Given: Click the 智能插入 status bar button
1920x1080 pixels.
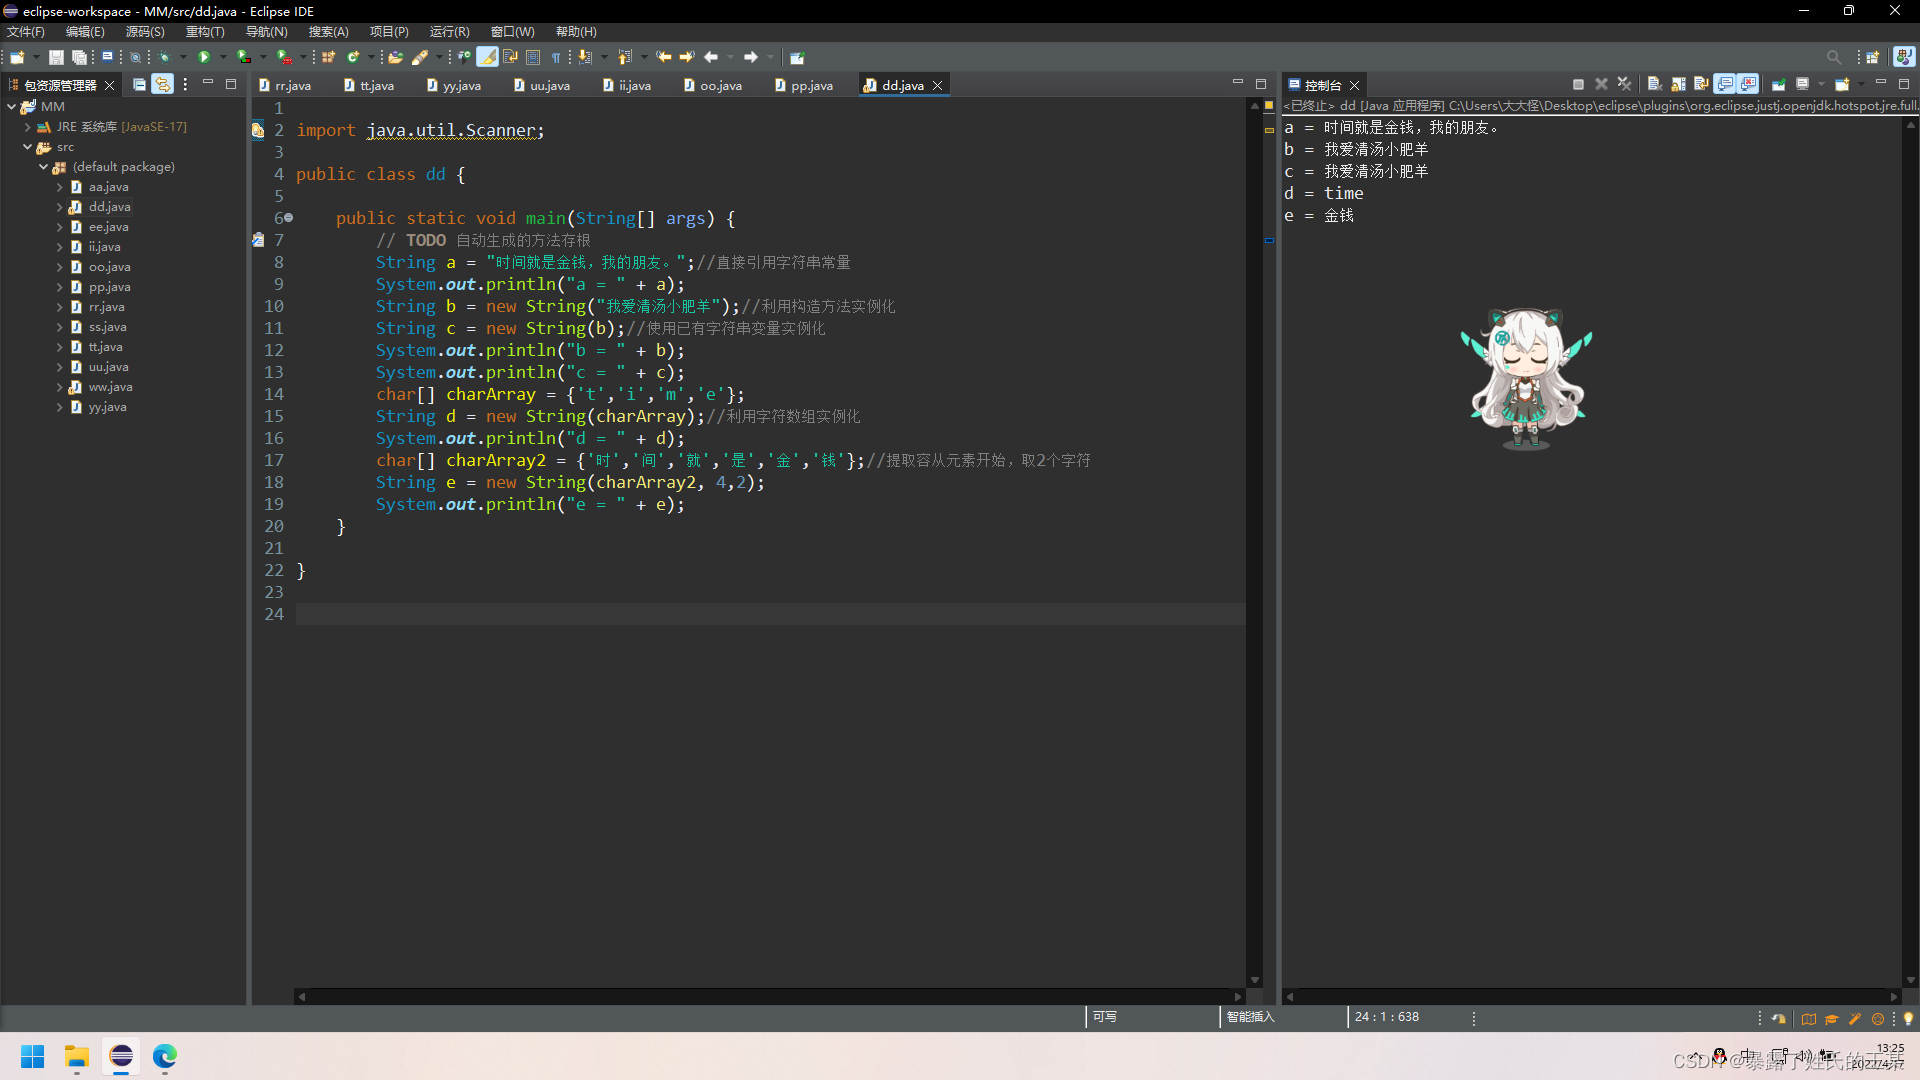Looking at the screenshot, I should [x=1250, y=1017].
